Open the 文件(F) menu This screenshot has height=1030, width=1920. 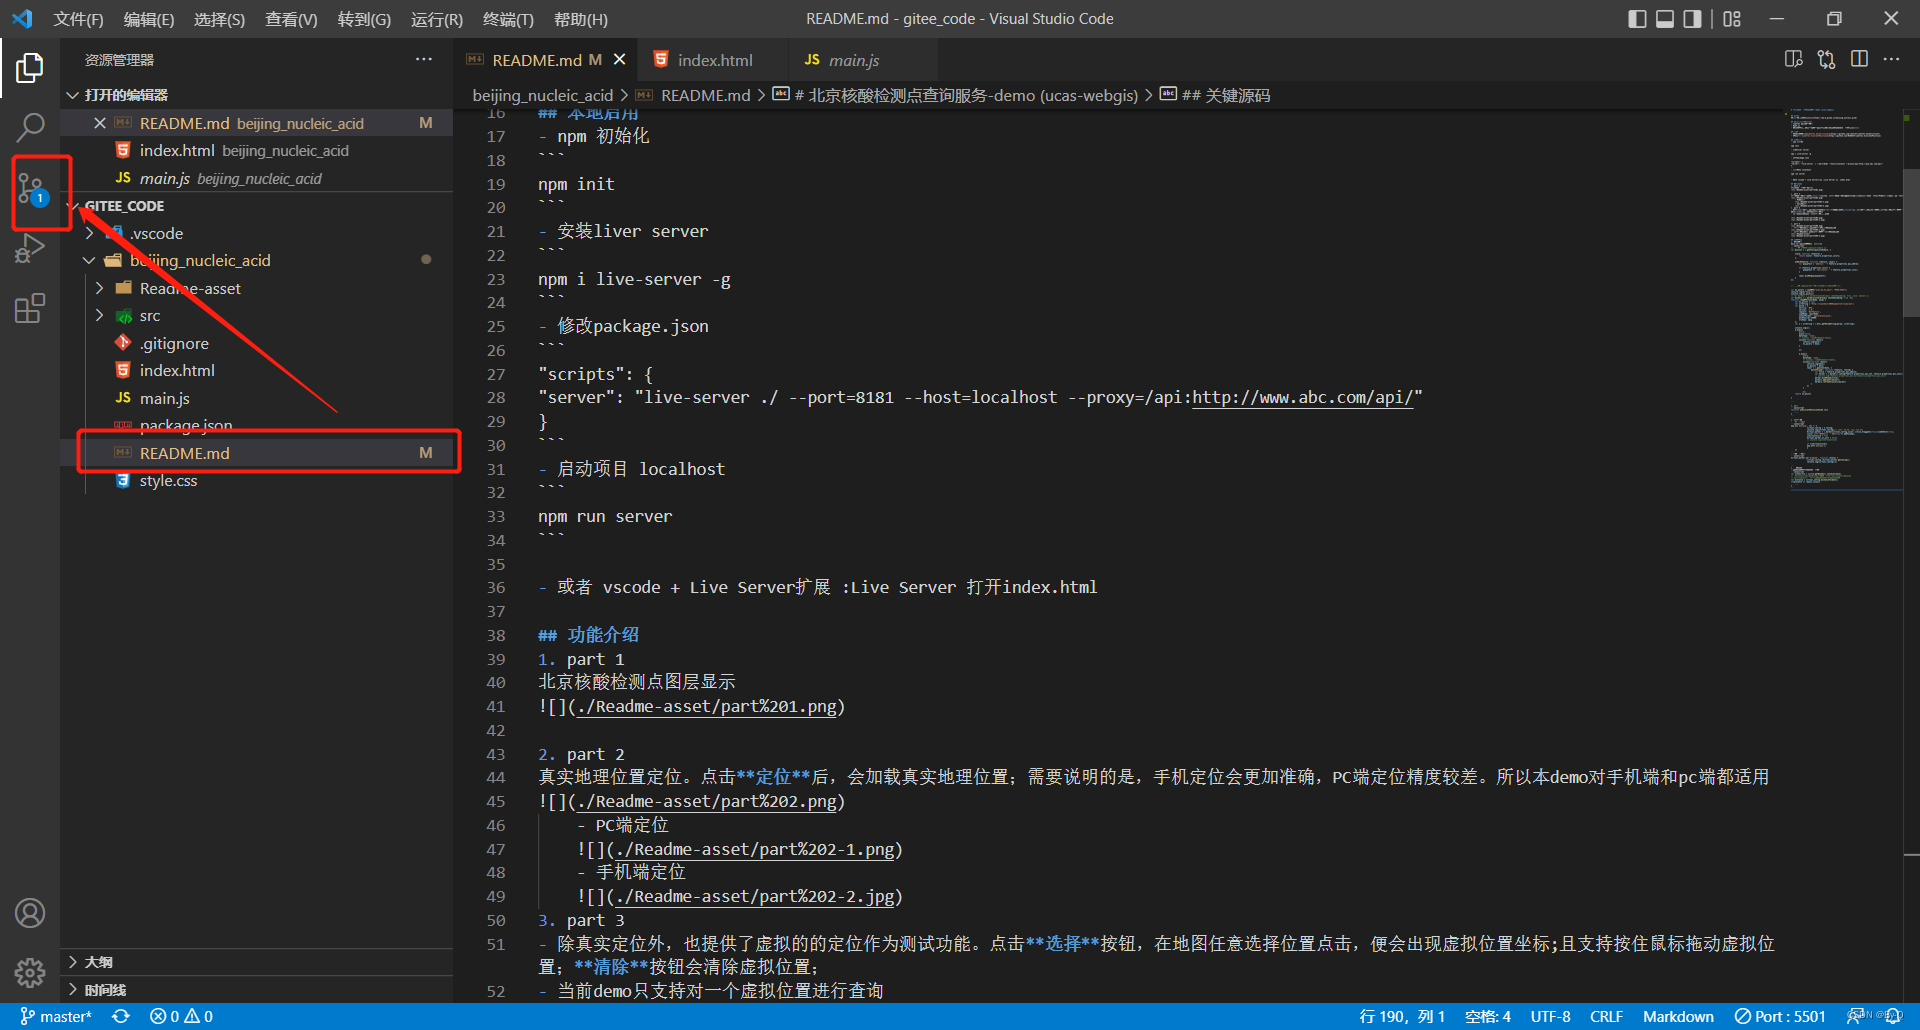click(x=78, y=19)
